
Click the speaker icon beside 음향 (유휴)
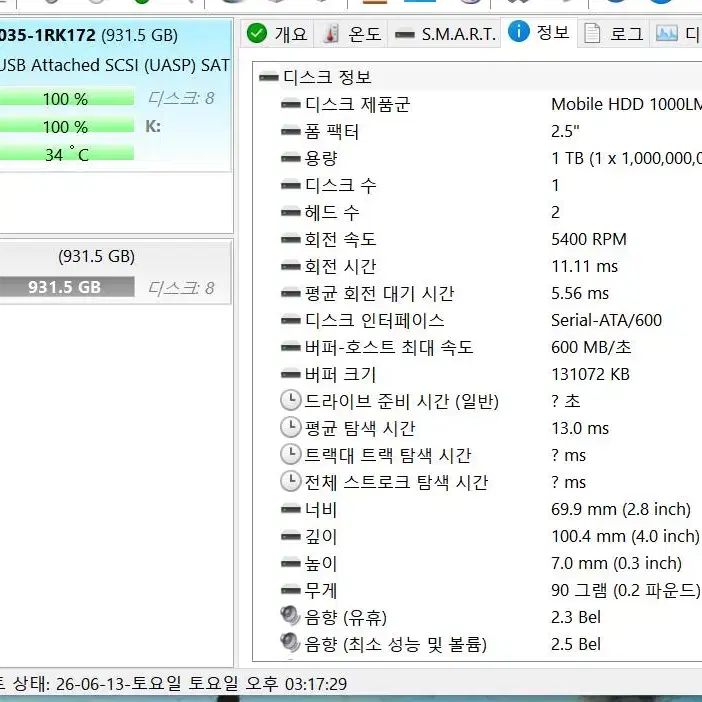[290, 616]
